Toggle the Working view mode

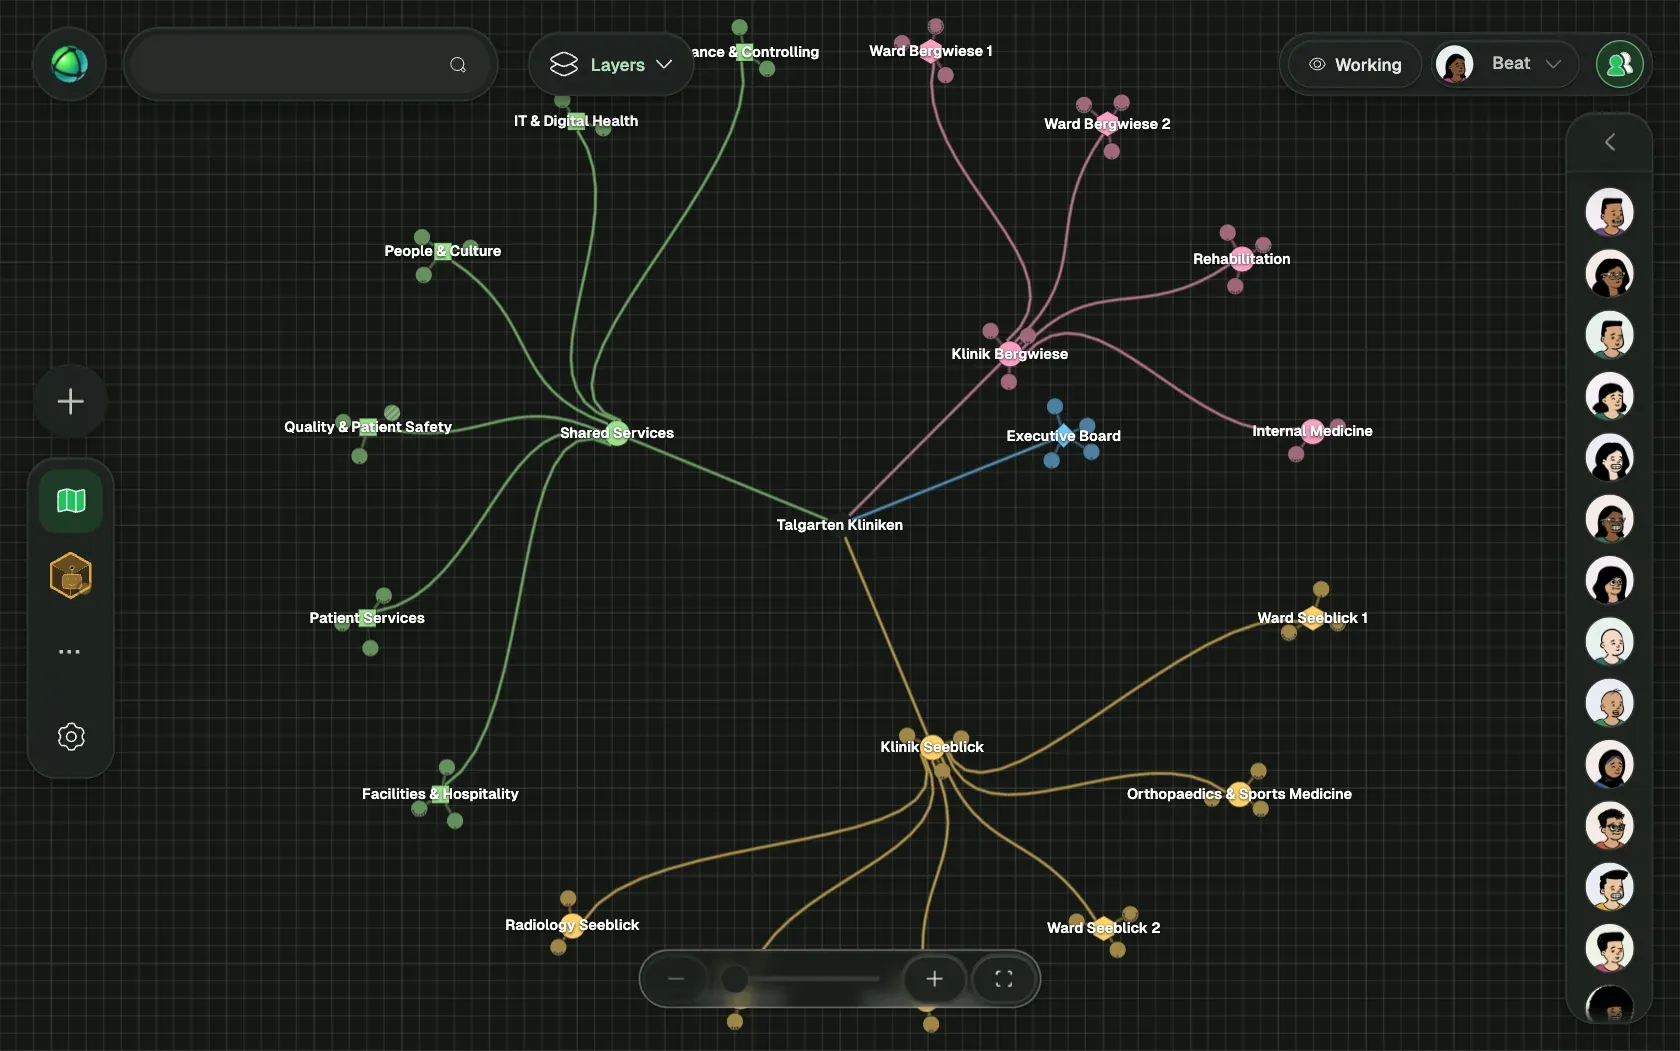tap(1355, 65)
